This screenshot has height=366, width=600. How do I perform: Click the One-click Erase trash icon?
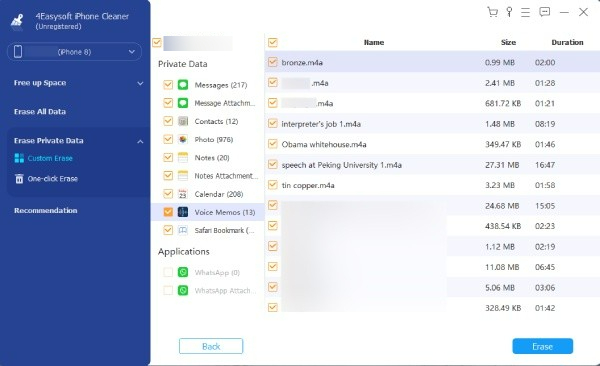19,178
